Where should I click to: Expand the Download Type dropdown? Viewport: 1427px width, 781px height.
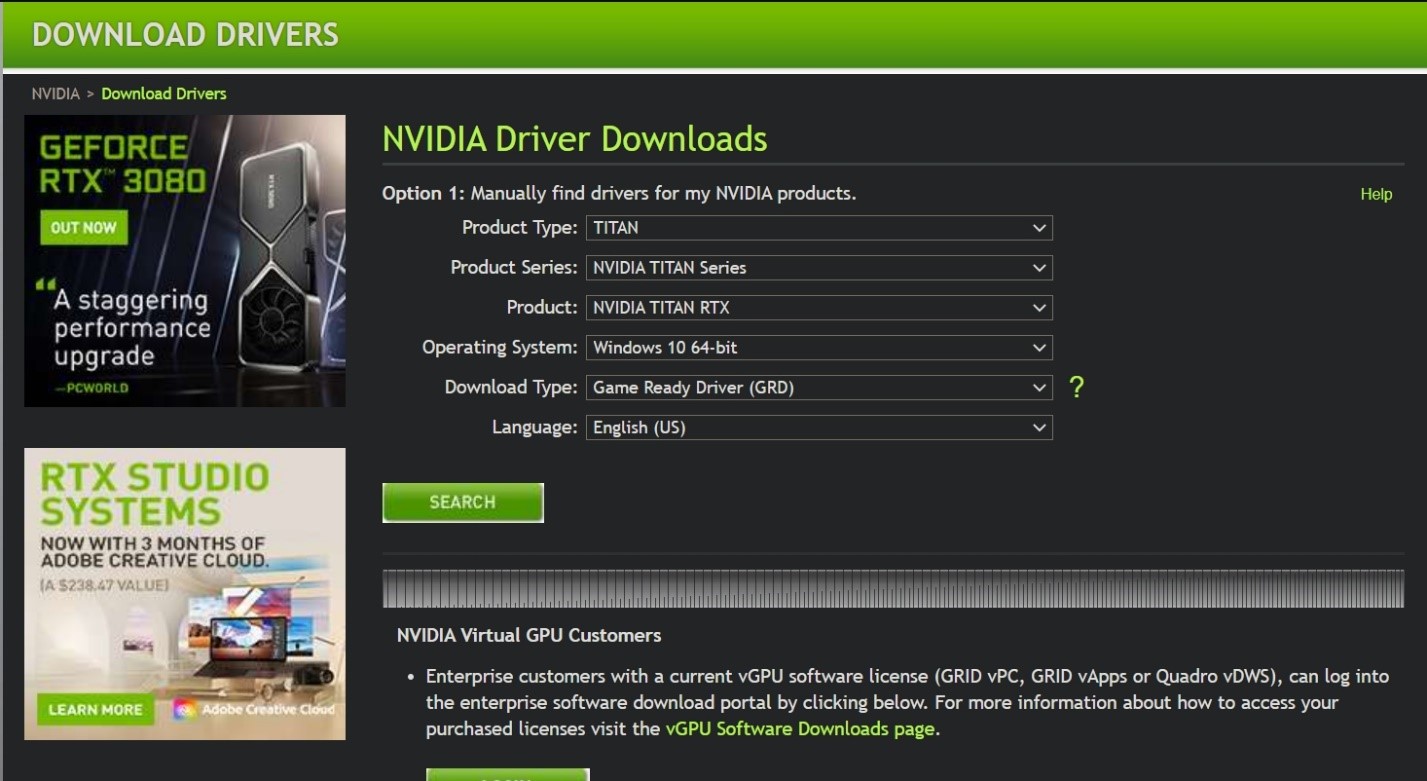818,388
